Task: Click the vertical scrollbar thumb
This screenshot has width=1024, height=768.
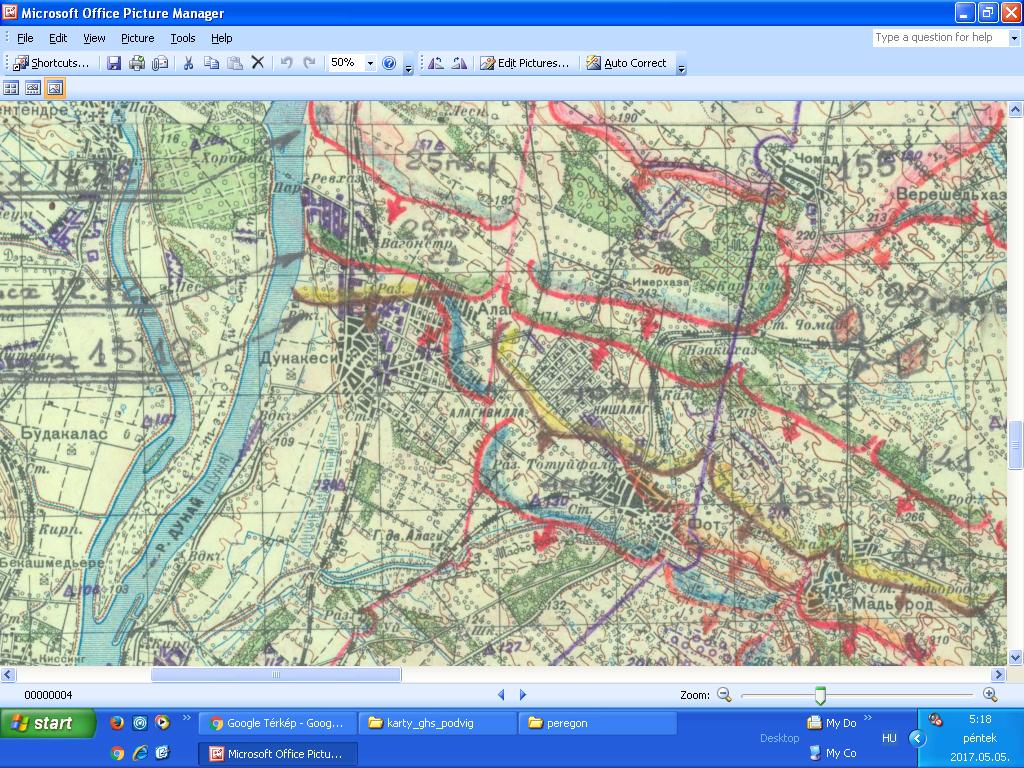Action: [x=1016, y=445]
